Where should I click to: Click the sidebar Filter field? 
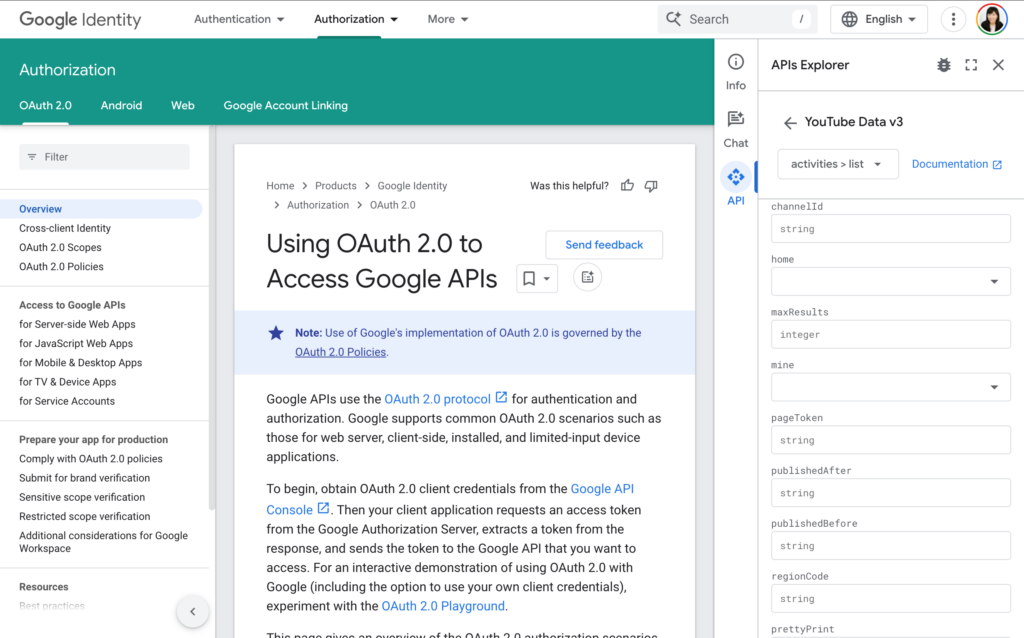[104, 157]
